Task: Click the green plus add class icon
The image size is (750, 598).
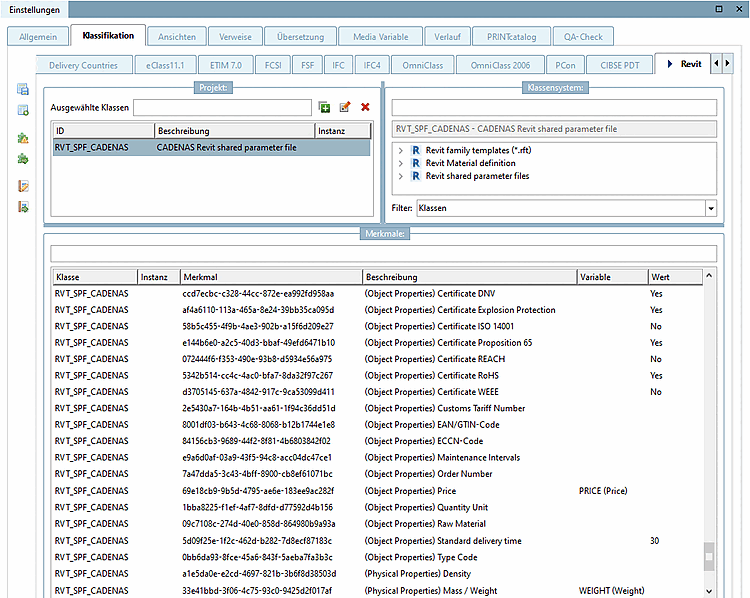Action: point(325,107)
